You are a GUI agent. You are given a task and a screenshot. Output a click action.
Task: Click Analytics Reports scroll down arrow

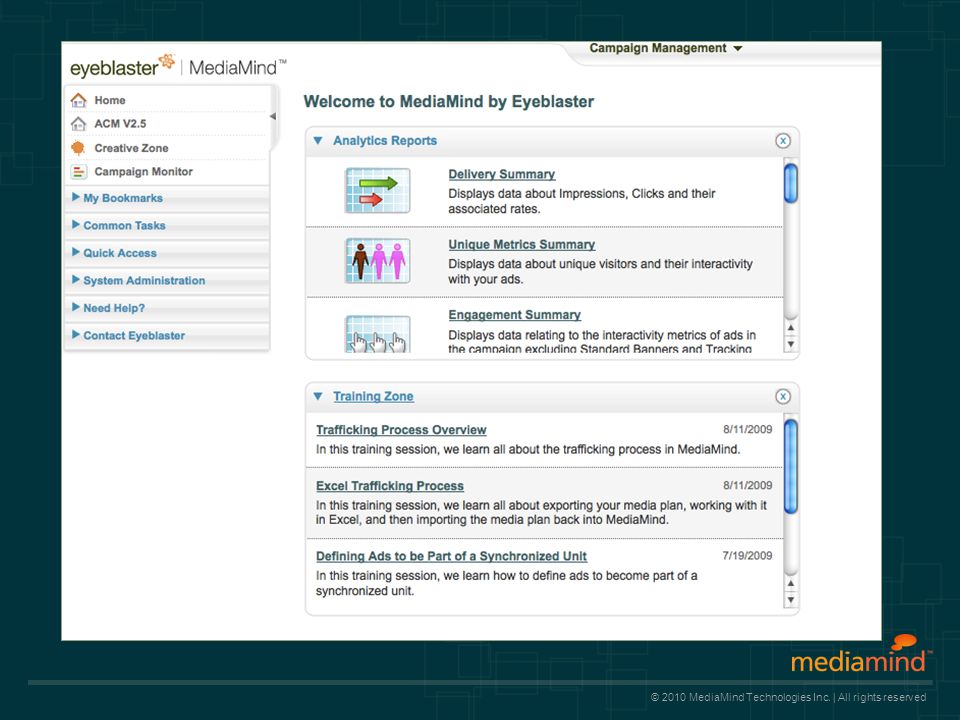(x=790, y=344)
